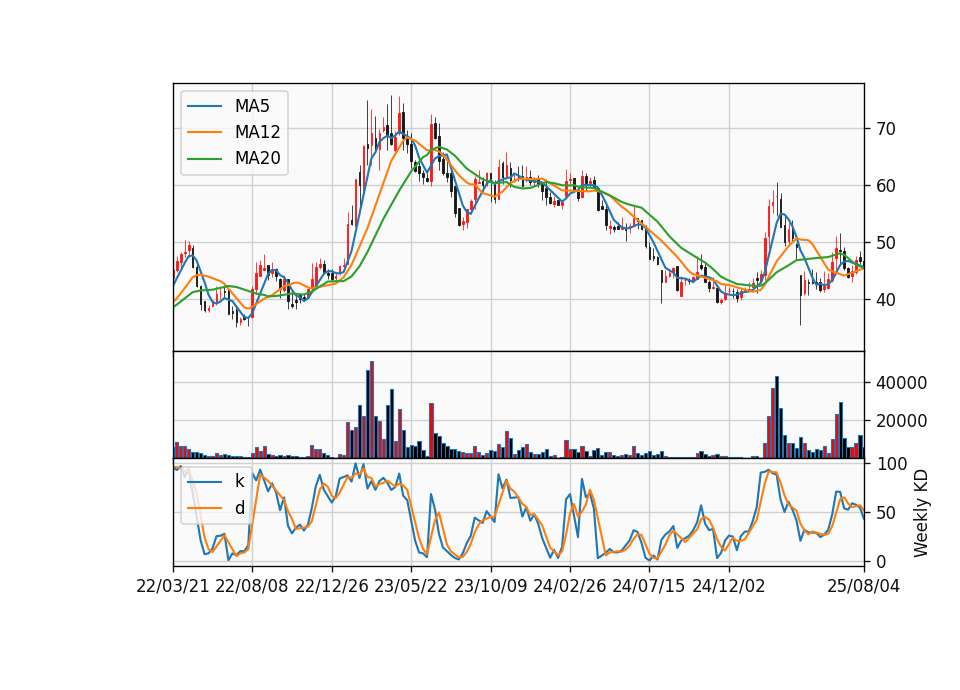Click the price axis label 70

coord(886,129)
